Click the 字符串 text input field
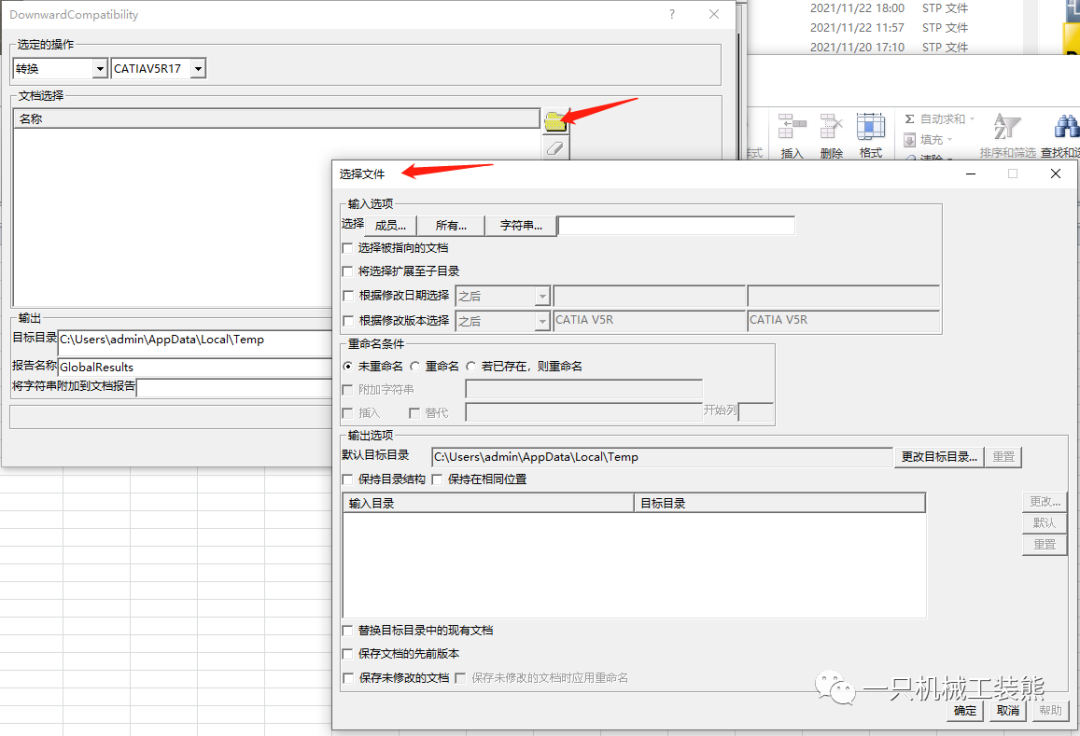Viewport: 1080px width, 736px height. tap(676, 226)
